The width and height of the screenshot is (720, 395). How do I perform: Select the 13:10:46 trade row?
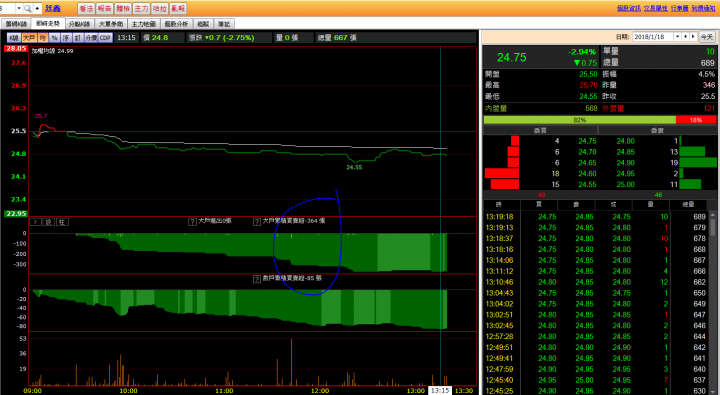click(x=596, y=282)
